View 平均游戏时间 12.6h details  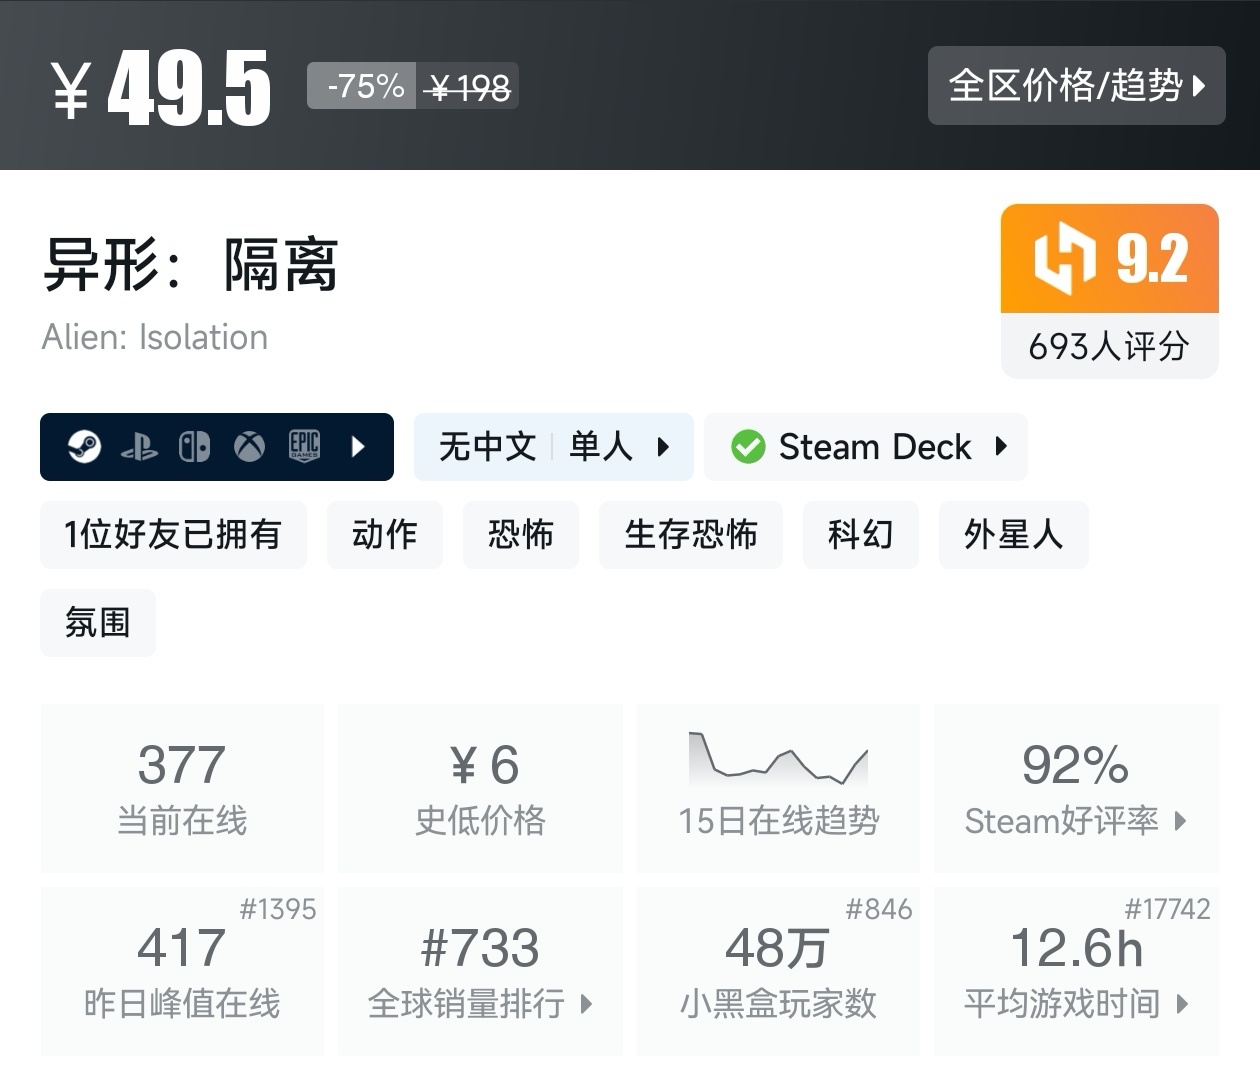click(1076, 970)
